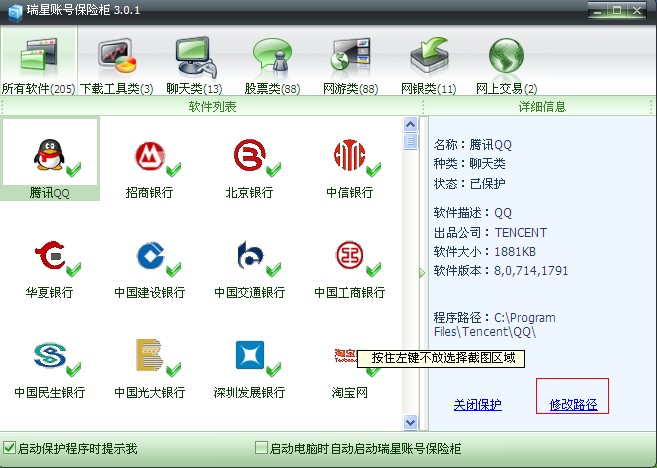Toggle 启动保护程序时提示我 checkbox

9,447
